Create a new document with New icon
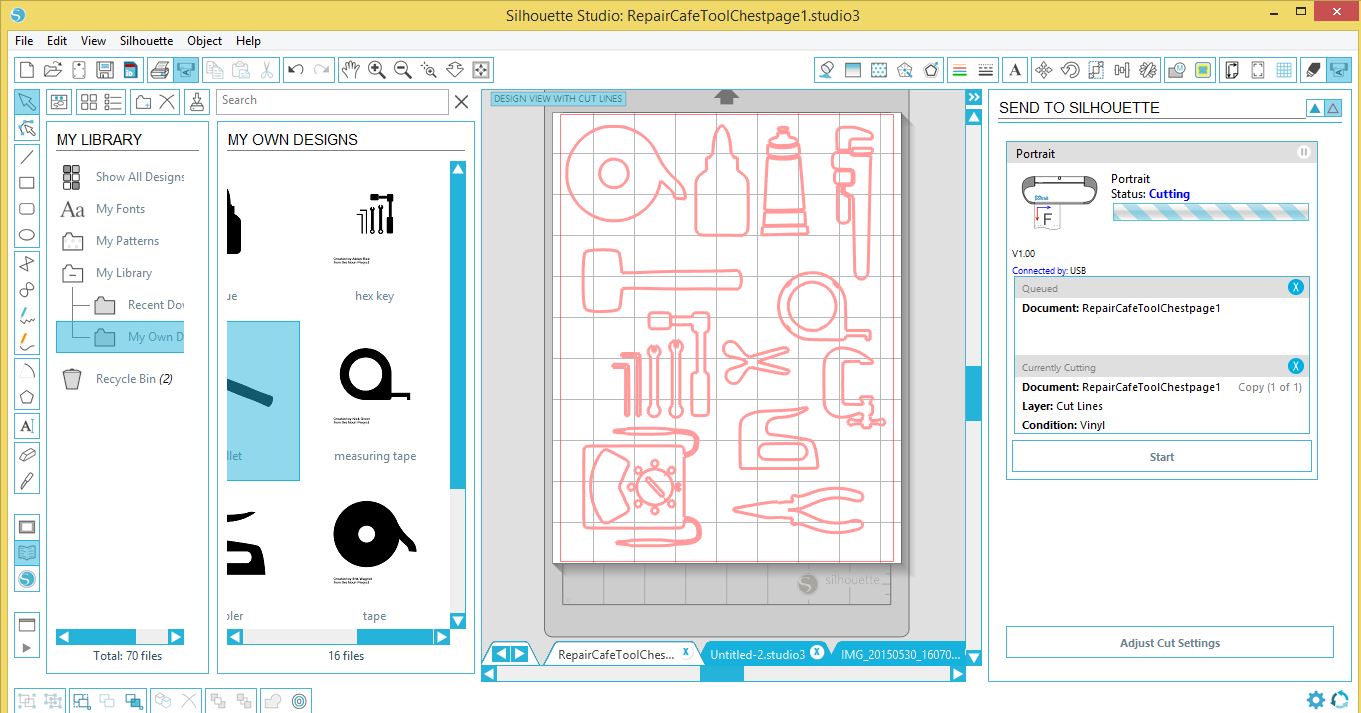This screenshot has height=713, width=1361. click(x=27, y=70)
